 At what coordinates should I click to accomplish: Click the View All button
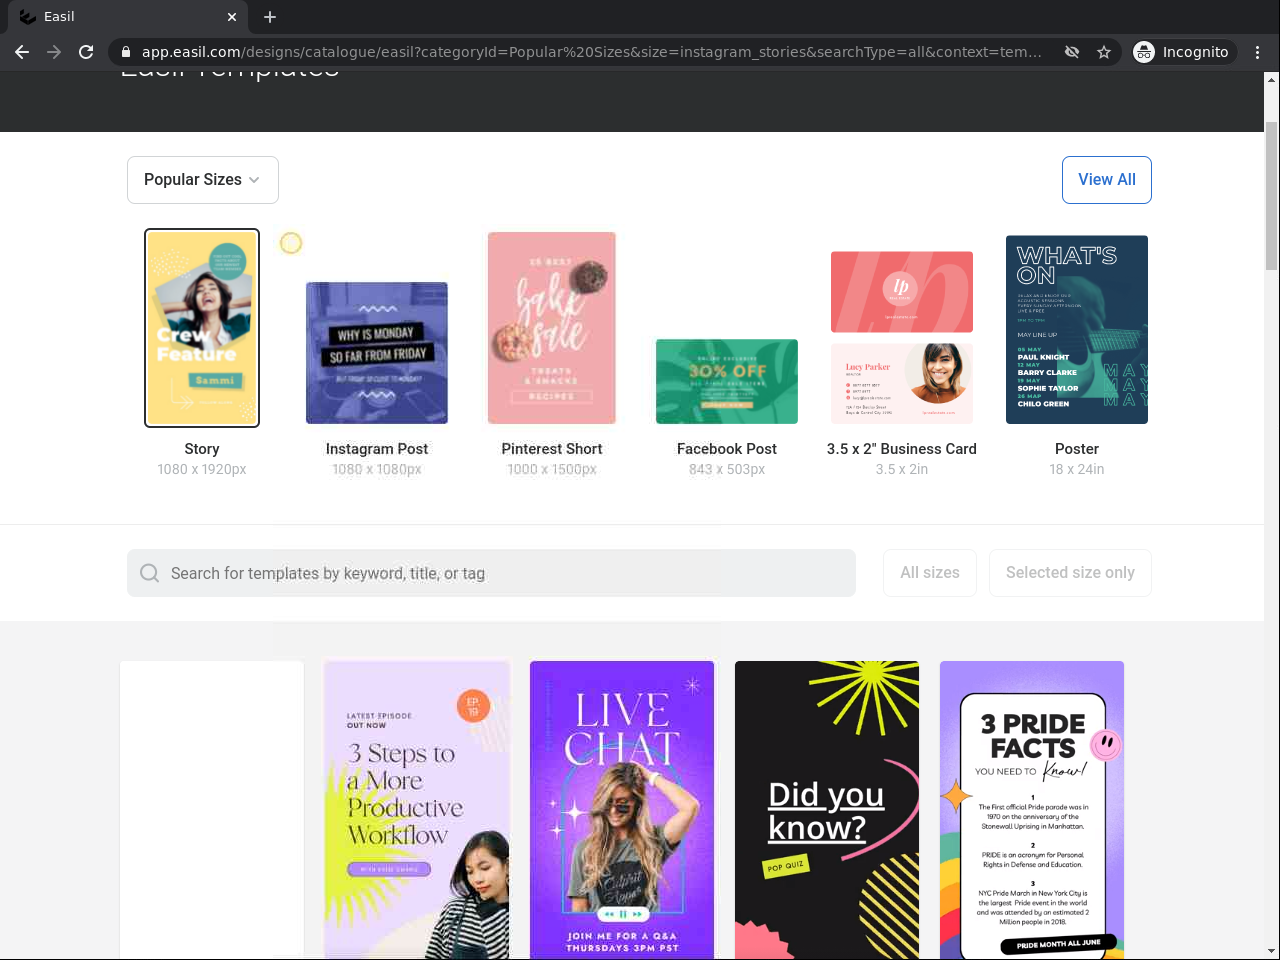coord(1107,180)
